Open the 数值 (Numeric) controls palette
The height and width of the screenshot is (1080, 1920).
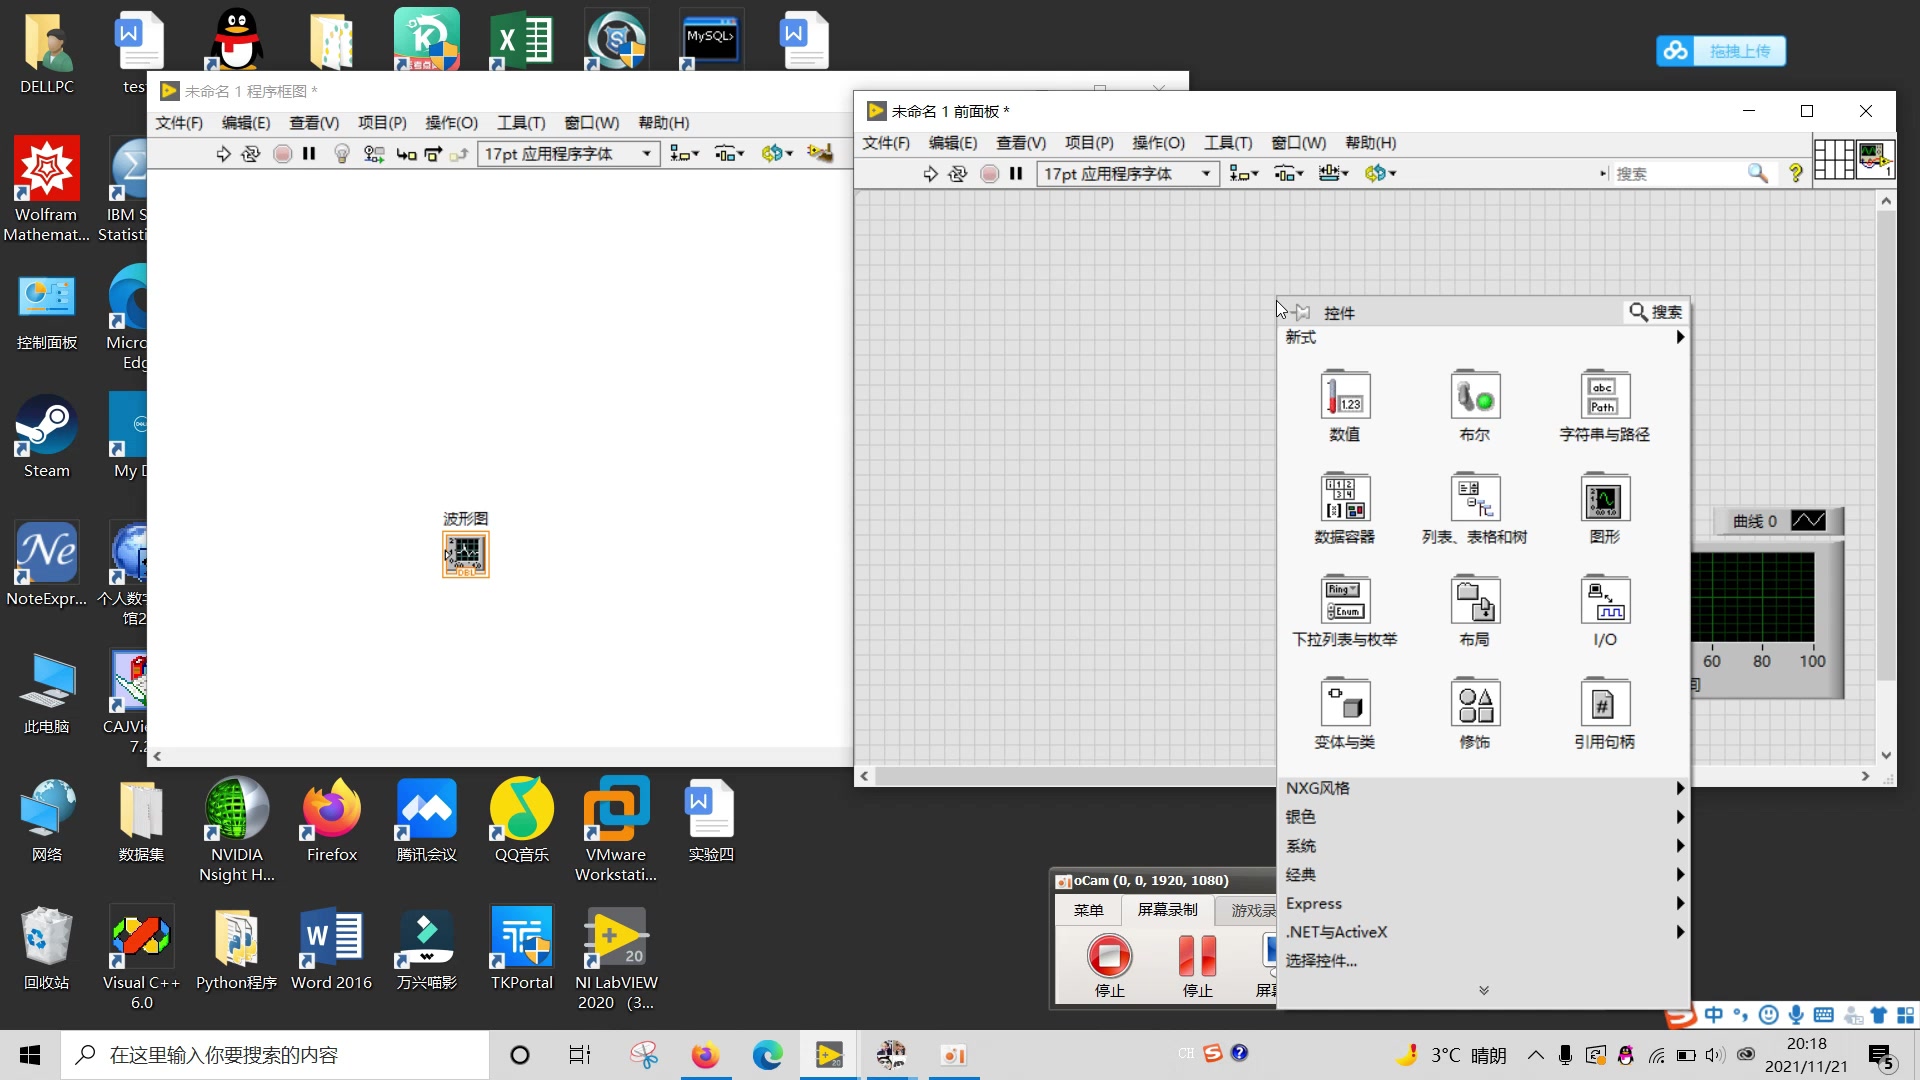(x=1345, y=397)
